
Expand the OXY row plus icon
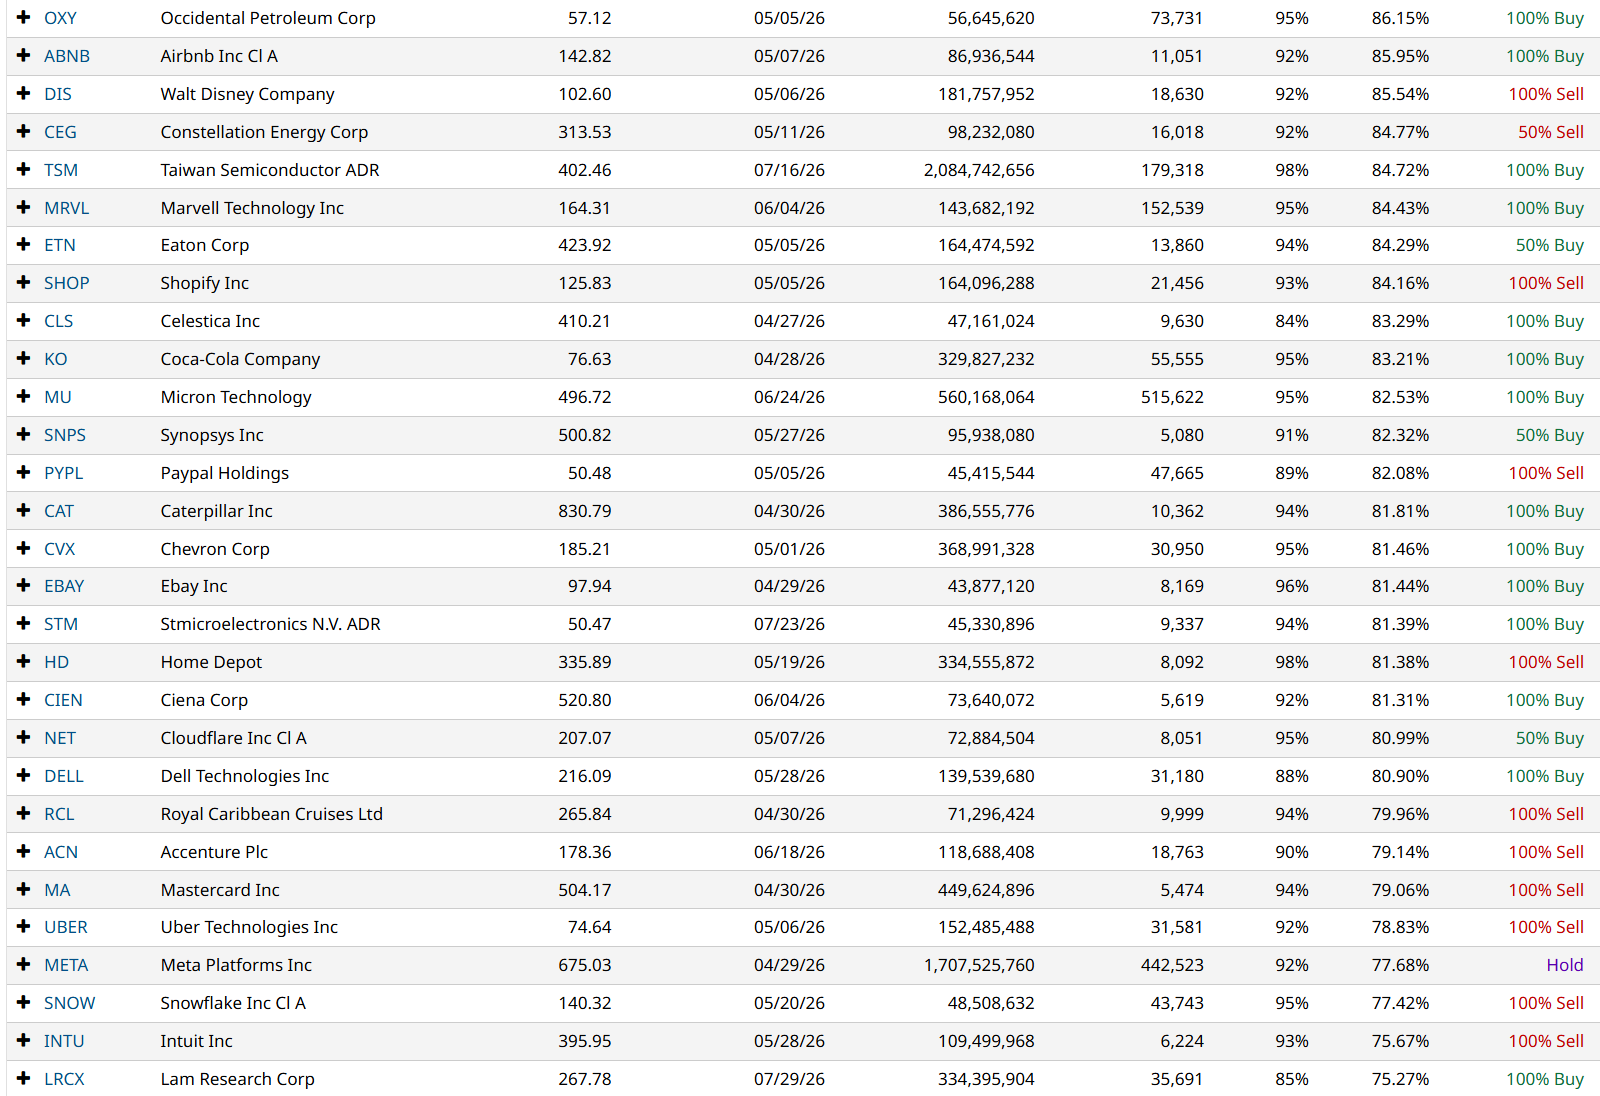pyautogui.click(x=24, y=18)
